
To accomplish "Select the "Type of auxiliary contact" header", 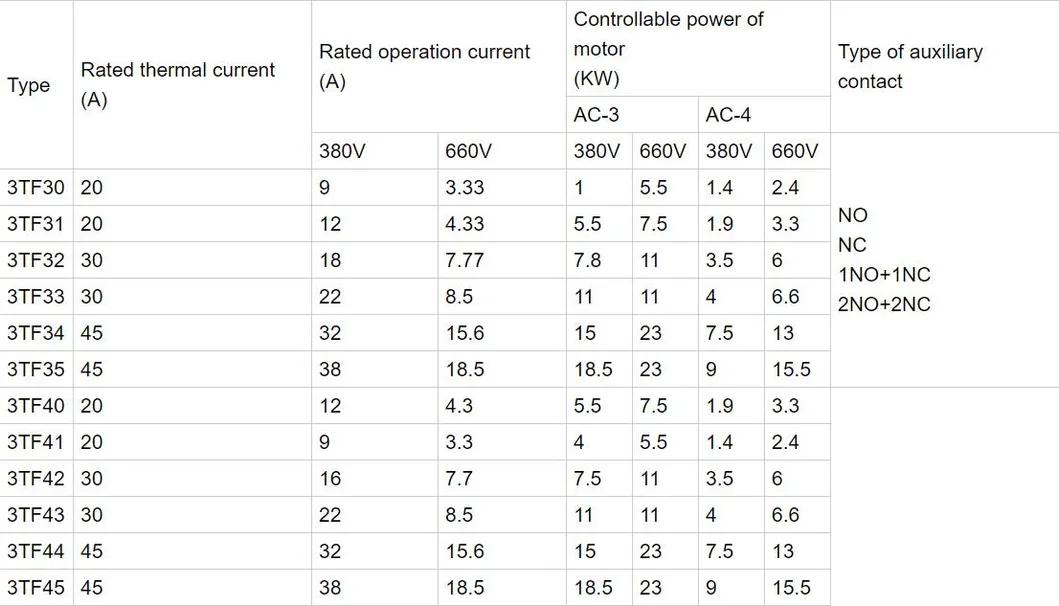I will pos(910,66).
